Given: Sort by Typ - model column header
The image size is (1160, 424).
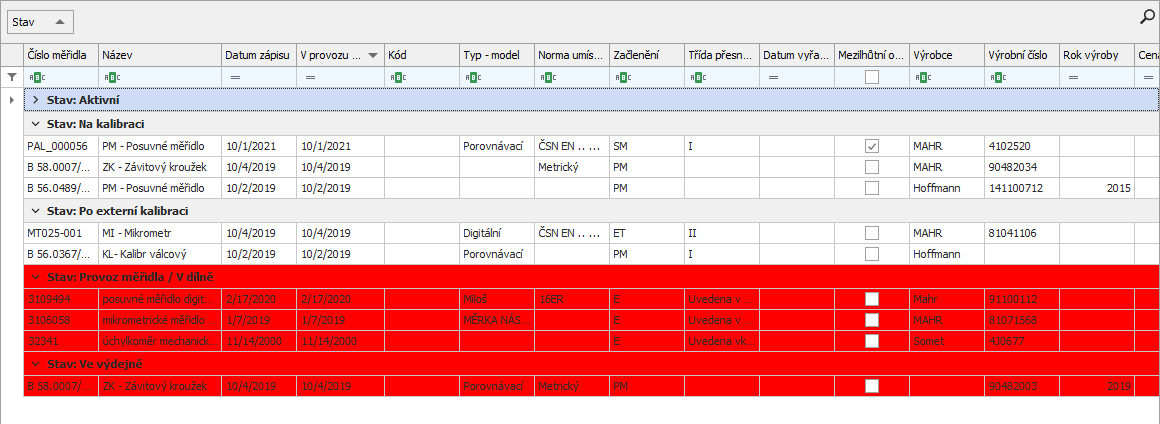Looking at the screenshot, I should pyautogui.click(x=497, y=55).
